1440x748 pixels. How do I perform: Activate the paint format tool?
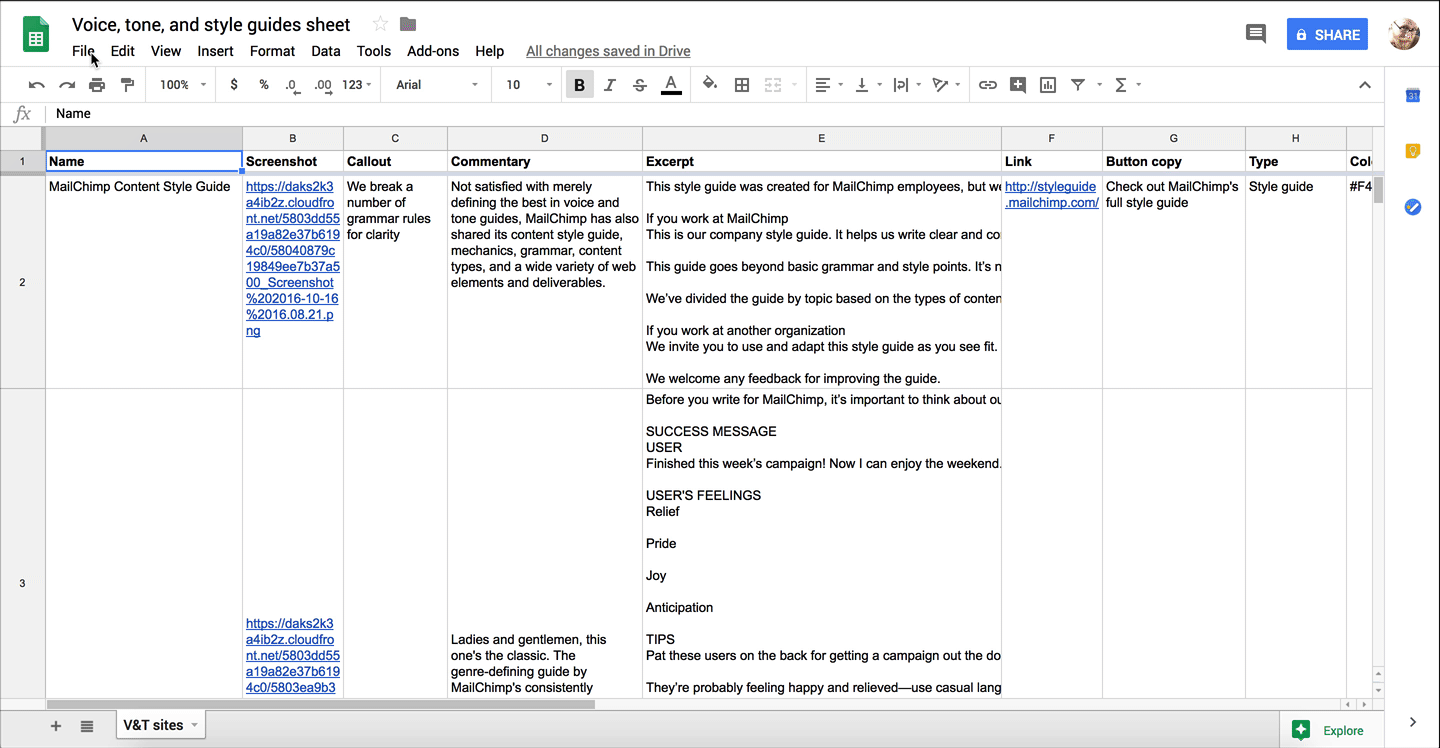tap(127, 85)
